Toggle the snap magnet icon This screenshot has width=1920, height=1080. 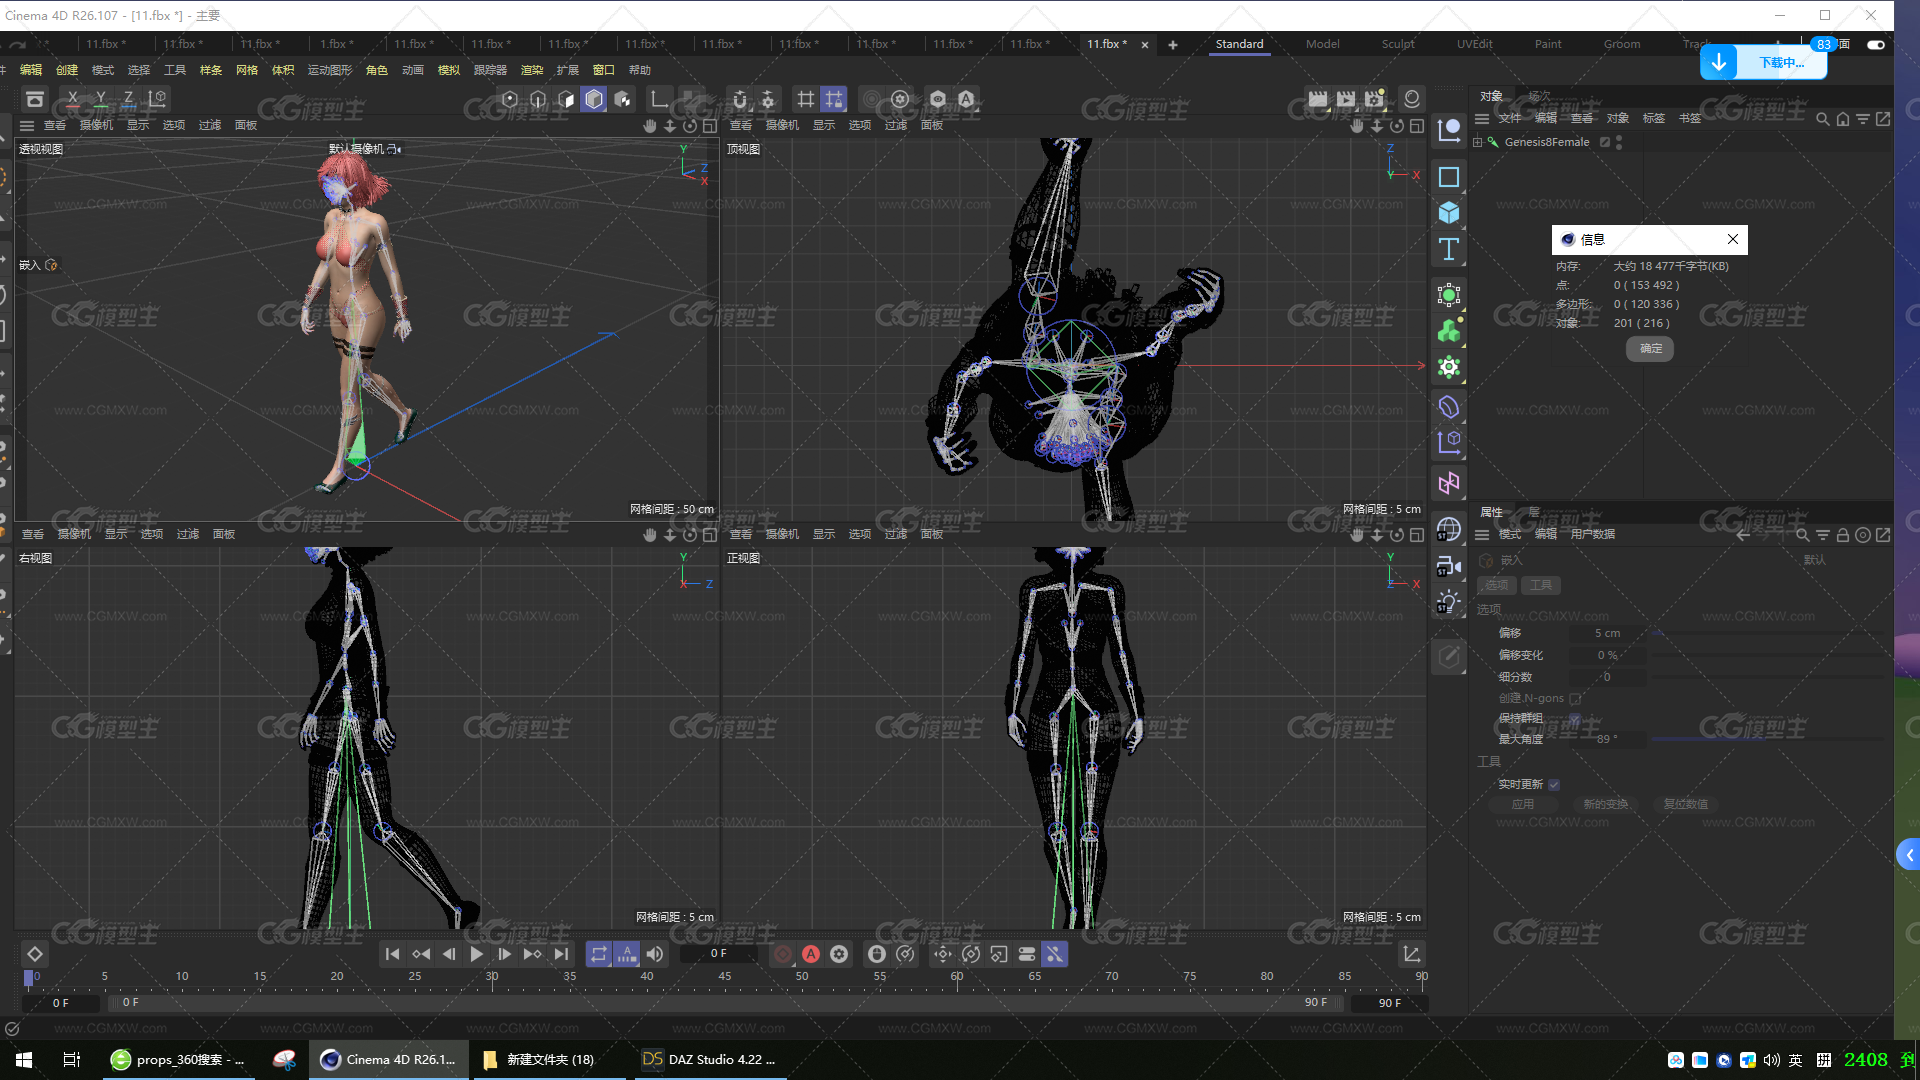740,99
